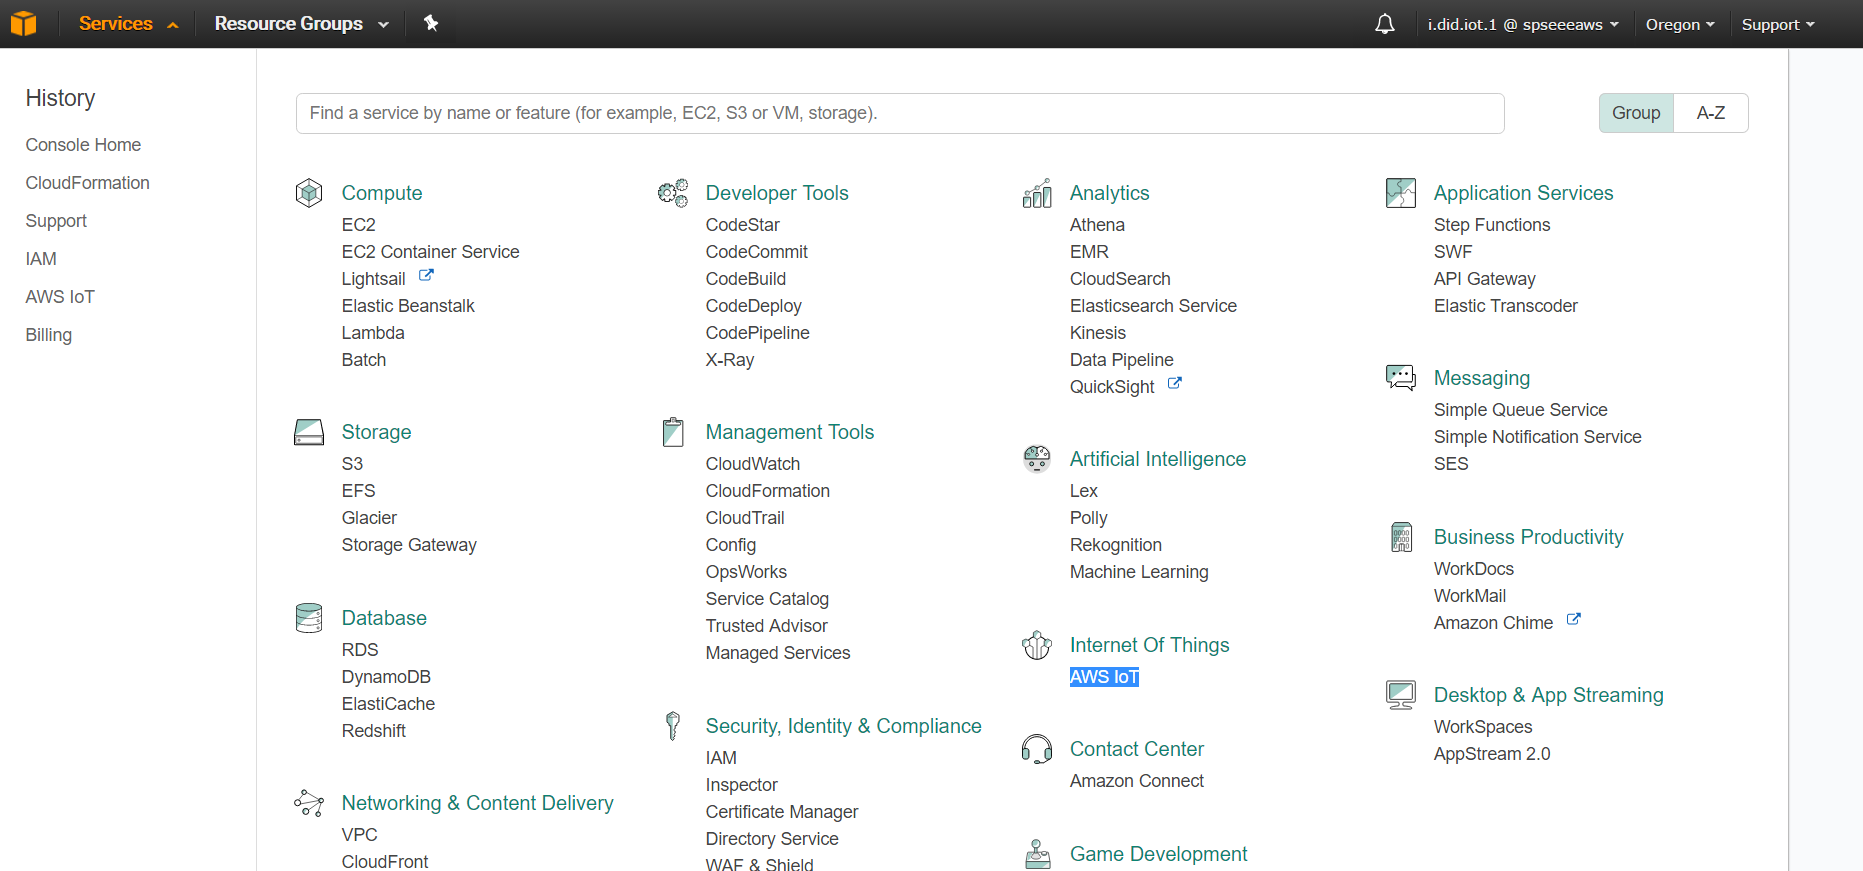The height and width of the screenshot is (871, 1863).
Task: Open Trusted Advisor
Action: (767, 626)
